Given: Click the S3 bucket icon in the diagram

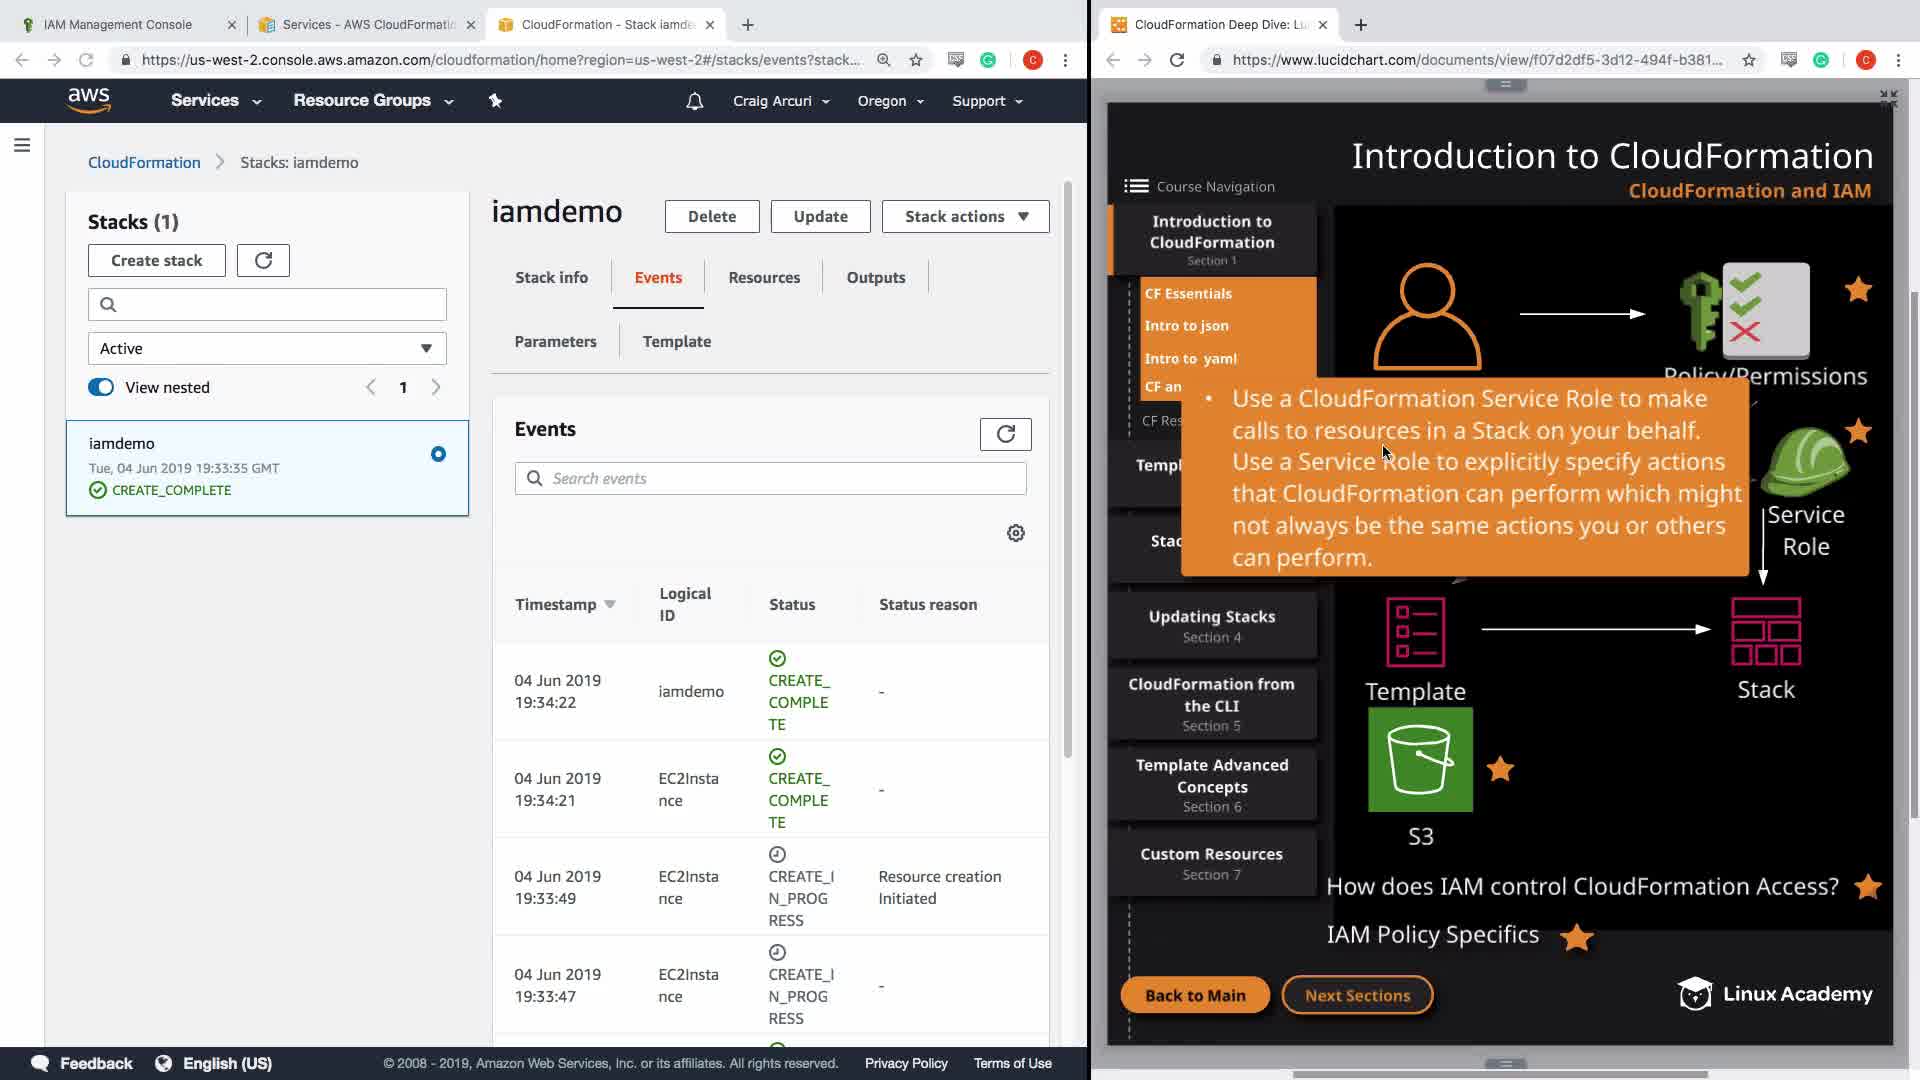Looking at the screenshot, I should point(1419,760).
